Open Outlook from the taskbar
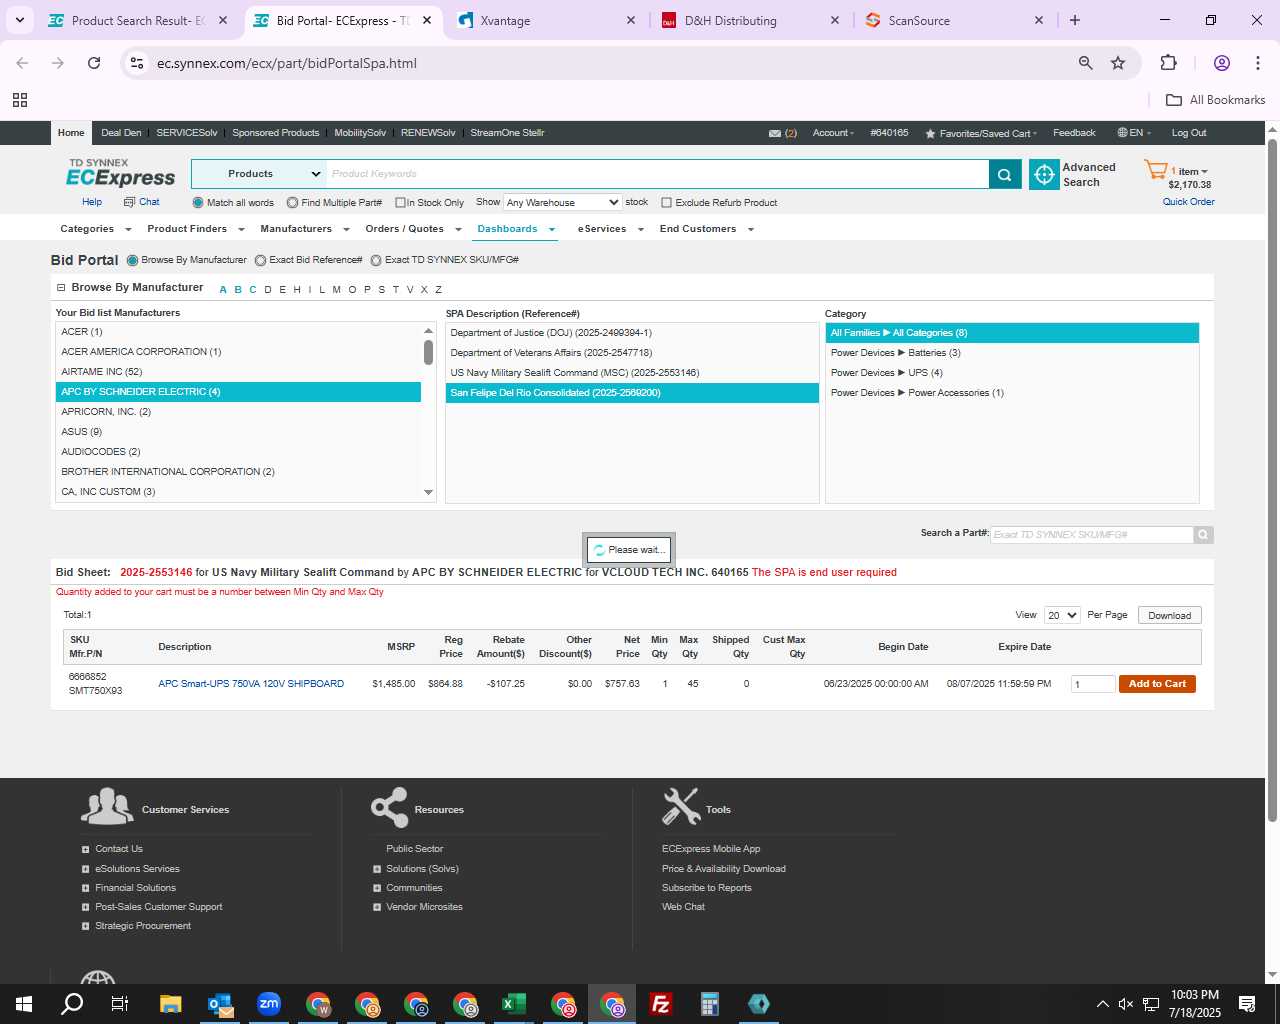The height and width of the screenshot is (1024, 1280). click(220, 1004)
